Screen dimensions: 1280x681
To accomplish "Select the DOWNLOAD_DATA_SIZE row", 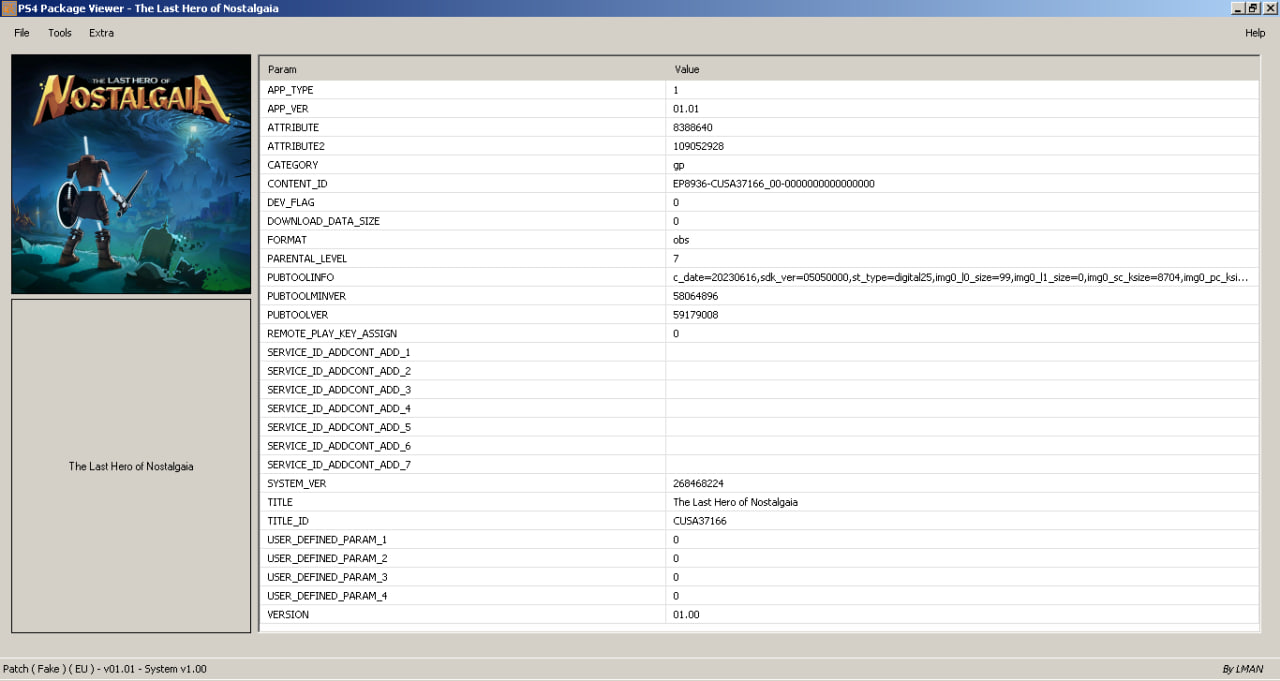I will [760, 221].
